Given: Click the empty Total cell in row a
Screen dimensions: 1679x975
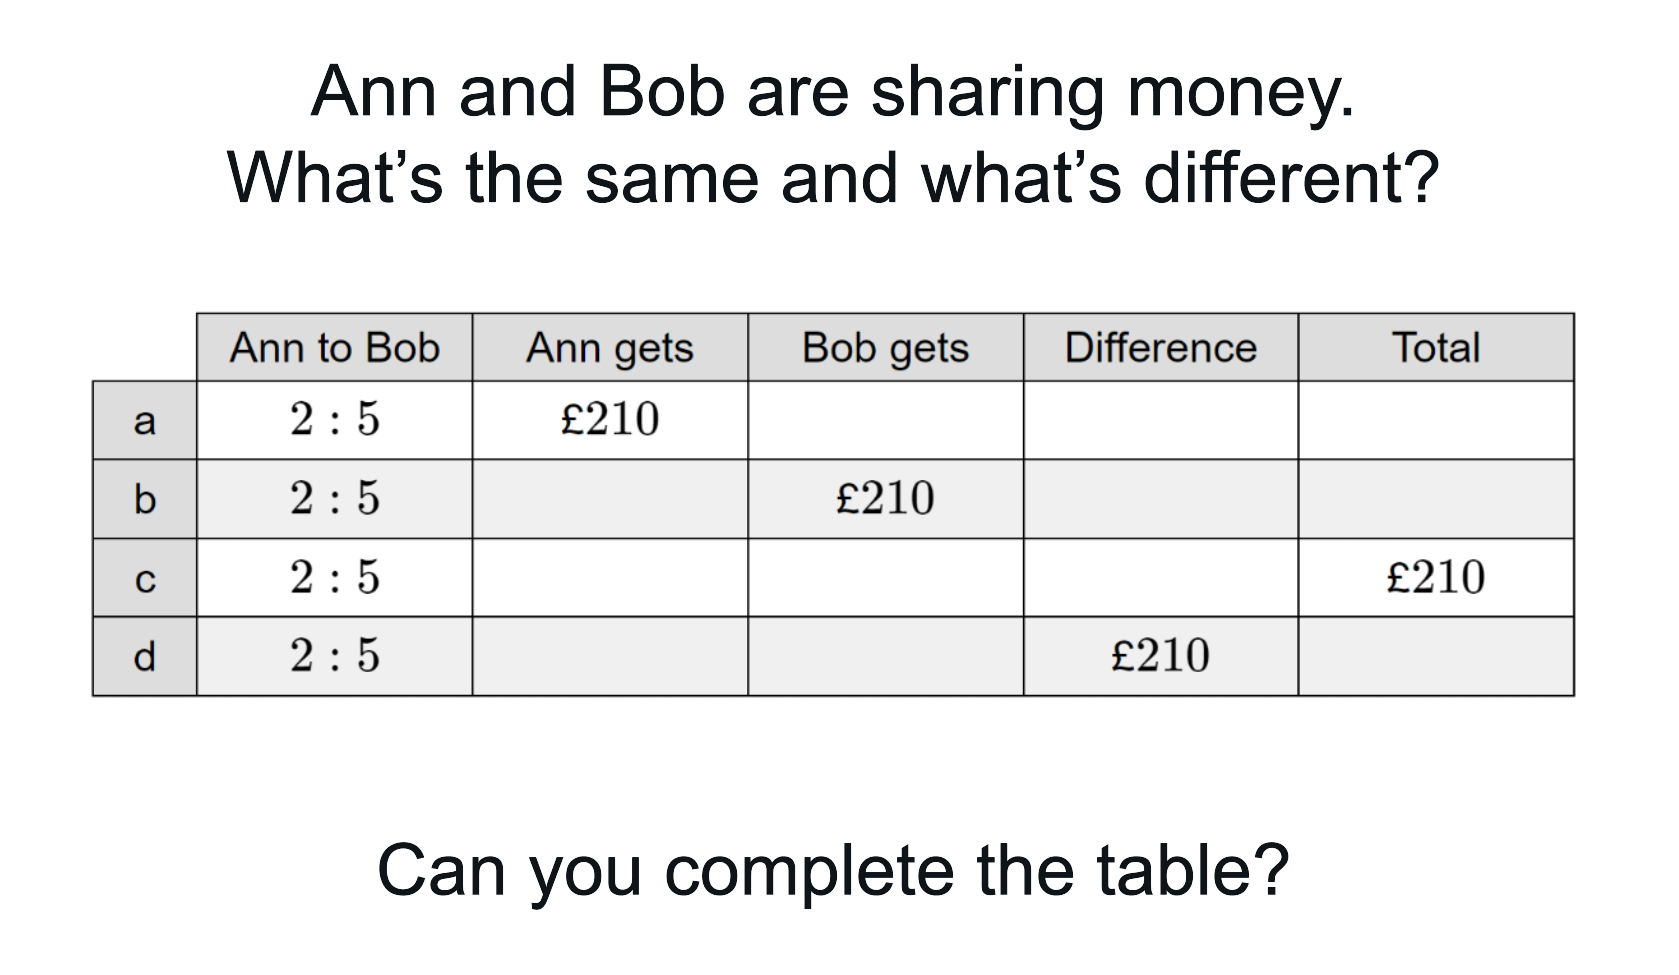Looking at the screenshot, I should coord(1436,420).
